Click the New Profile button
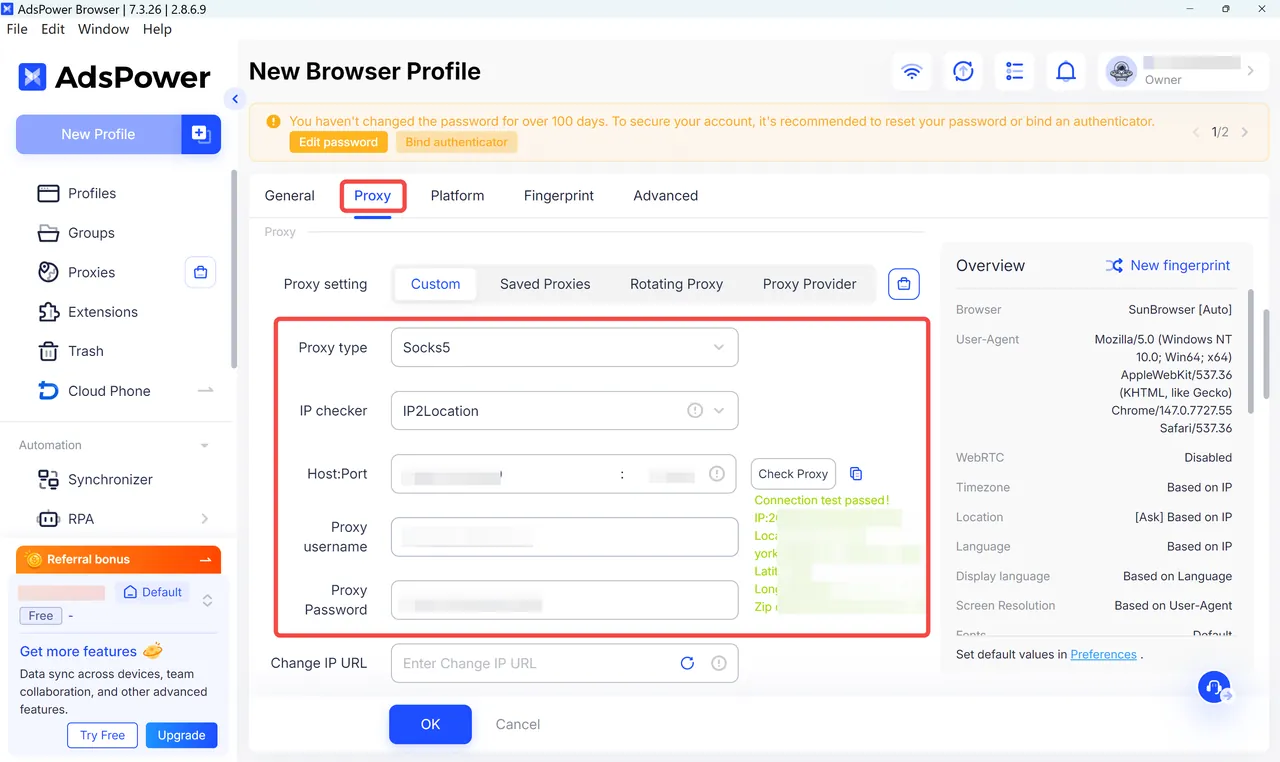The image size is (1280, 762). tap(98, 134)
